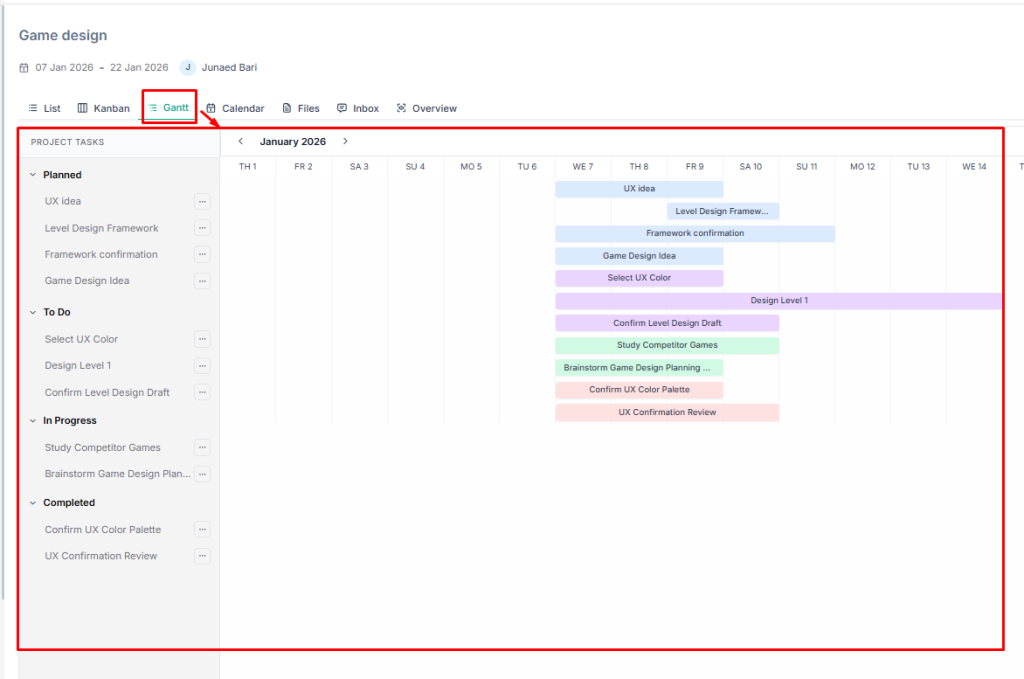Click the green Study Competitor Games bar

pos(666,346)
